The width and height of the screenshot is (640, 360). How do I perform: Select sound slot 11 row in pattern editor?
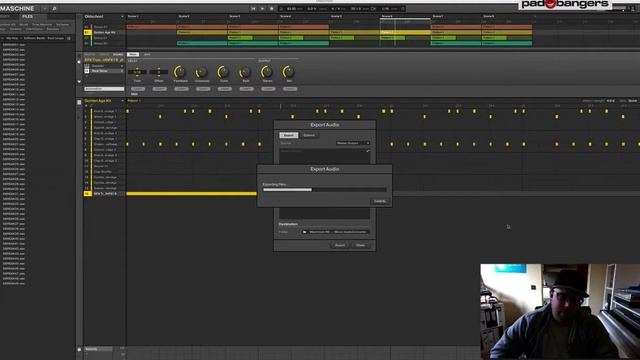pyautogui.click(x=104, y=166)
